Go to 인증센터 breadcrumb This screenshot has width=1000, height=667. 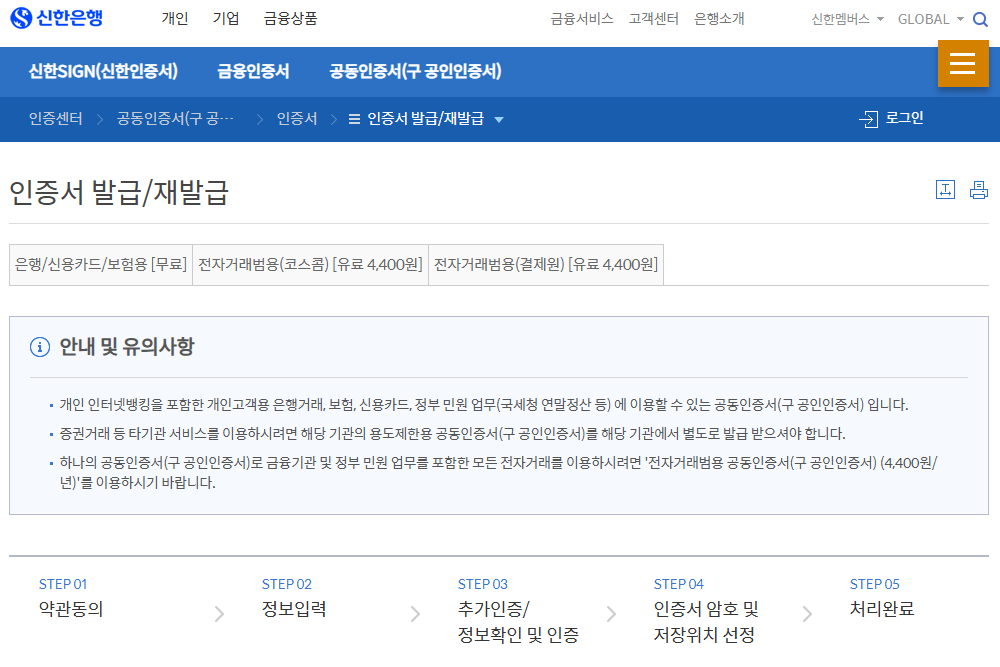point(55,119)
